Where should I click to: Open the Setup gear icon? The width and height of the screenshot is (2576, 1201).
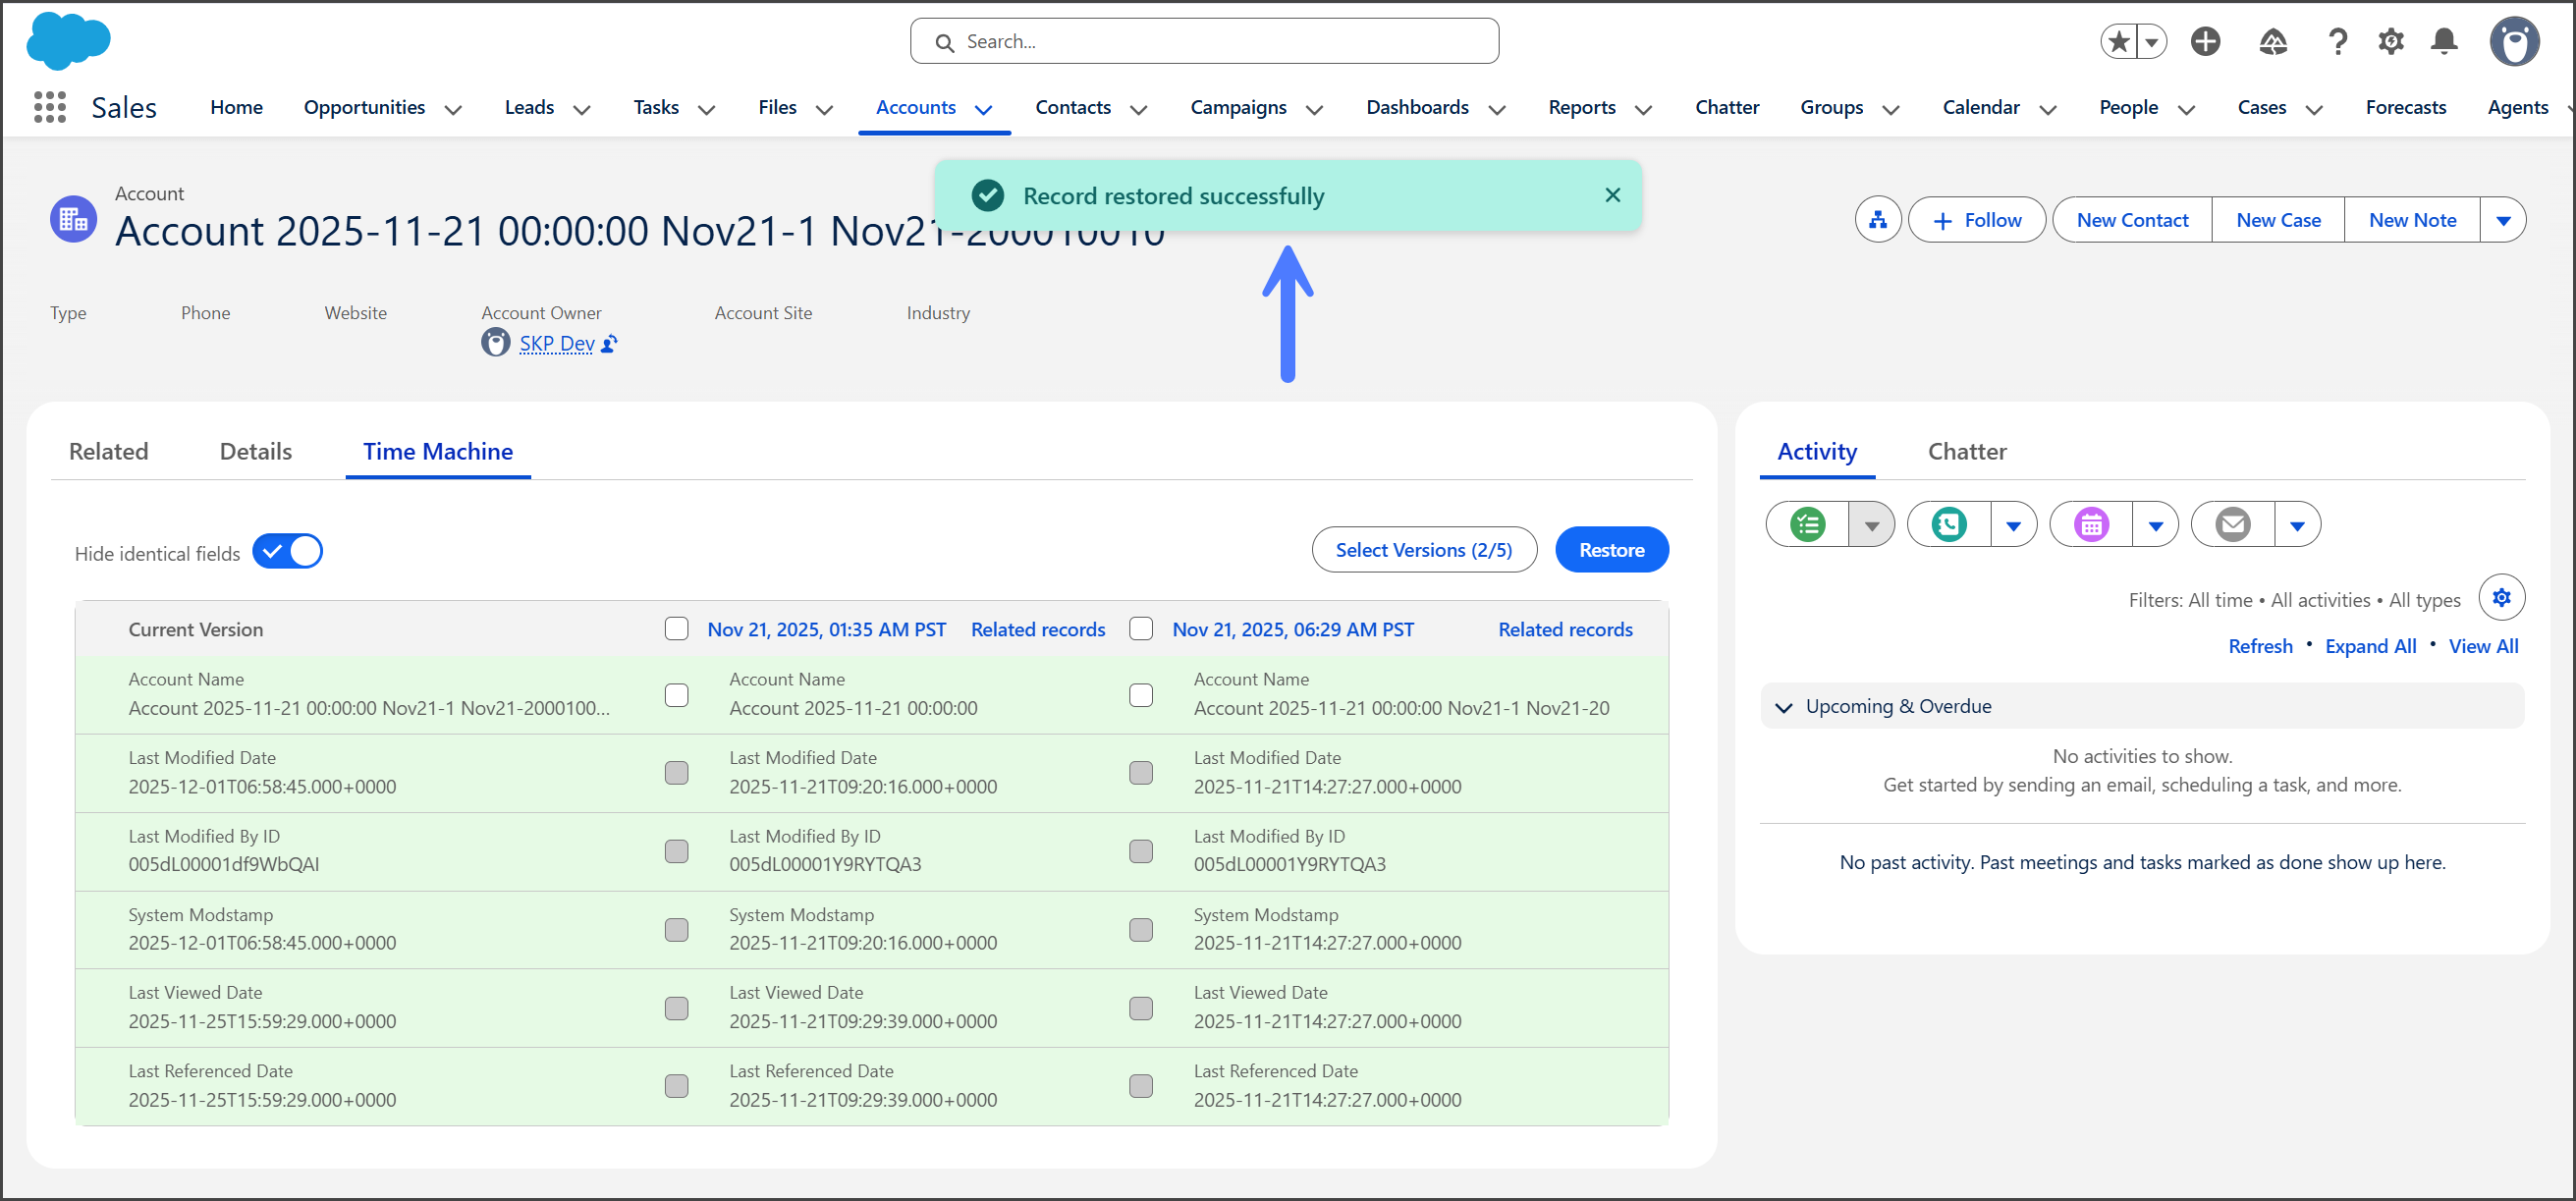tap(2391, 41)
